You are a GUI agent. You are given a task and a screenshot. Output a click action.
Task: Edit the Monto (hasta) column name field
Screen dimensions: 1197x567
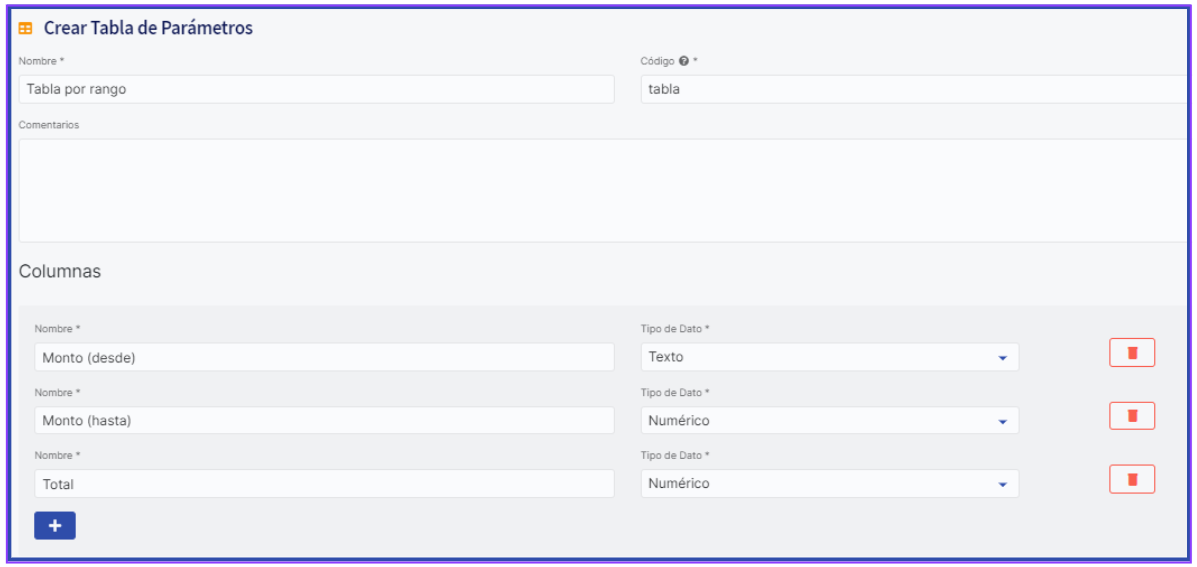[324, 421]
